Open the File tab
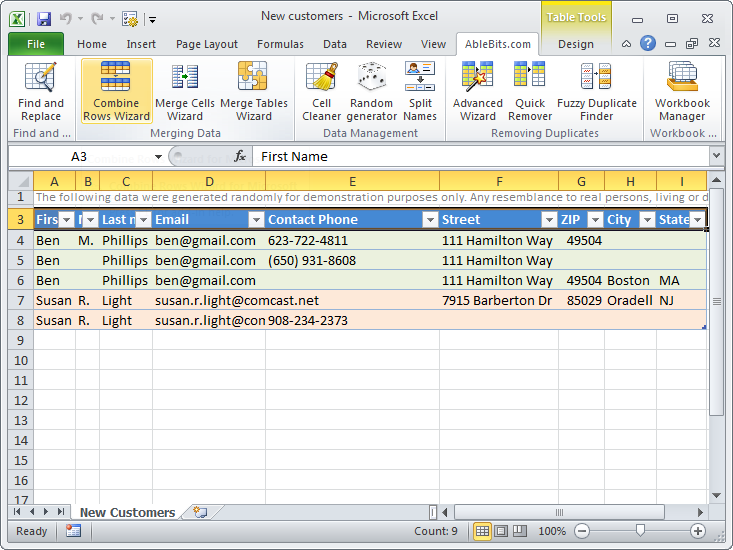This screenshot has width=733, height=550. pos(36,44)
